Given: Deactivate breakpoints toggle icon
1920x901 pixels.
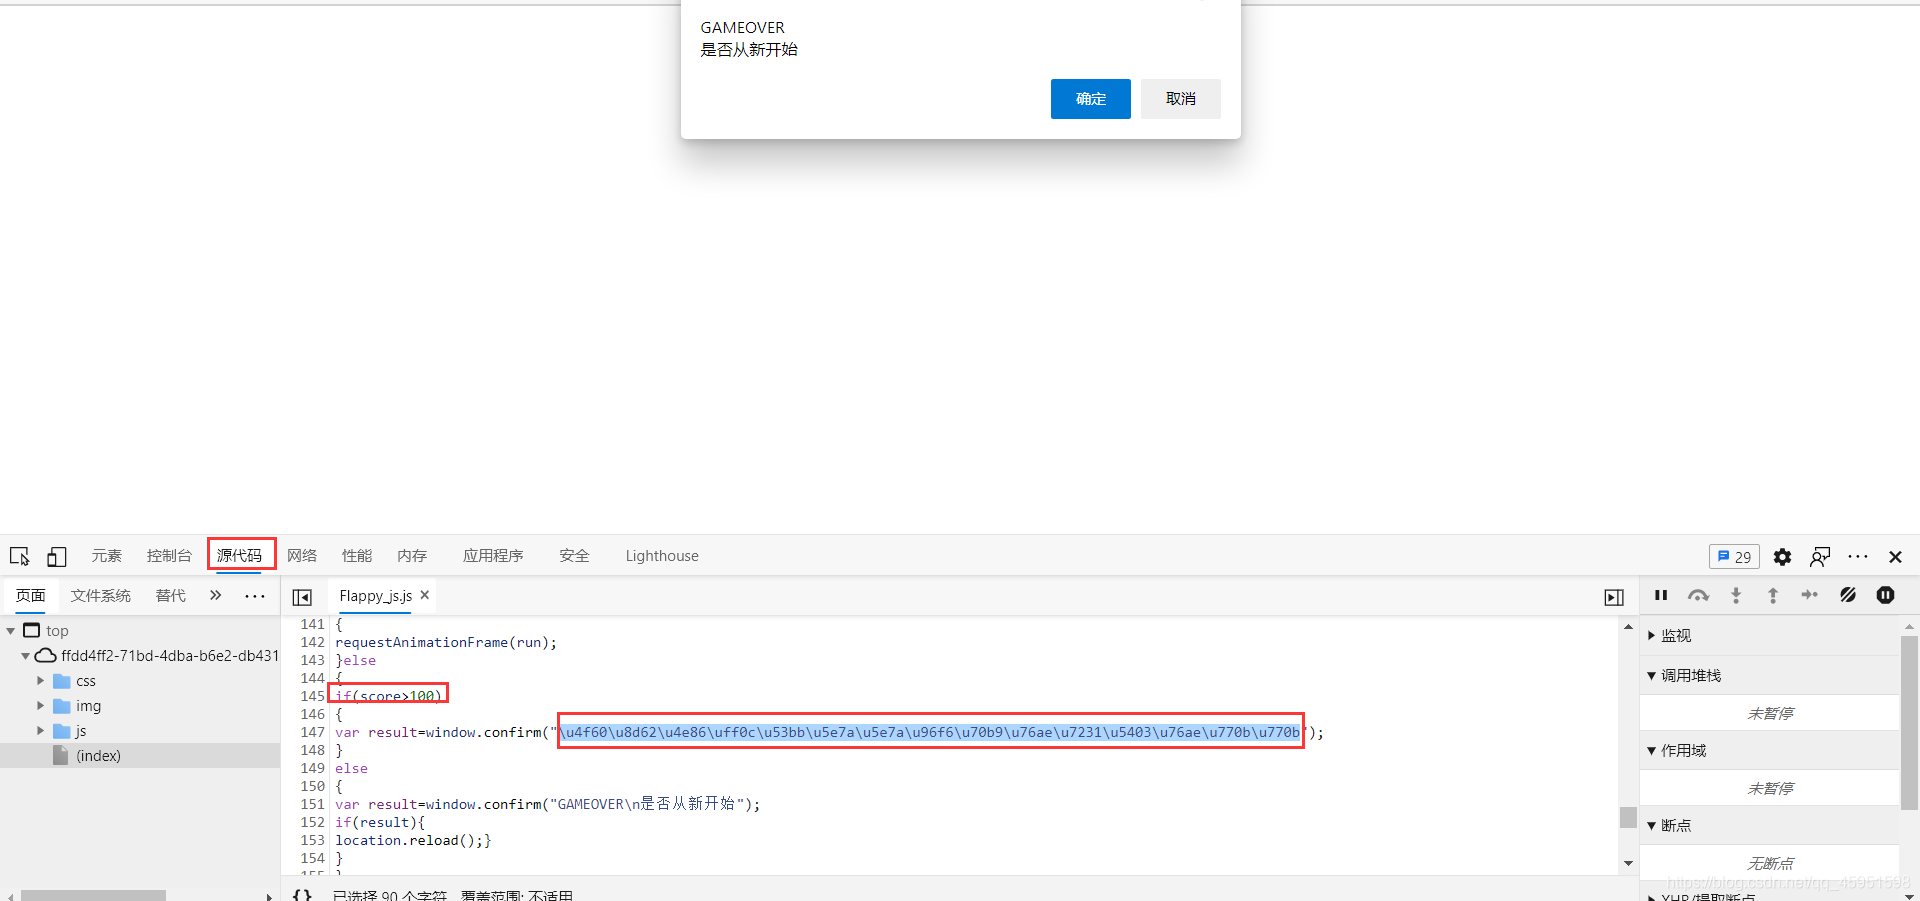Looking at the screenshot, I should 1848,595.
